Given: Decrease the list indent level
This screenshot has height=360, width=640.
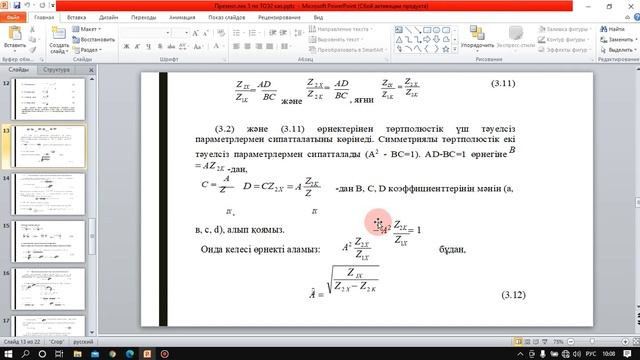Looking at the screenshot, I should (273, 33).
